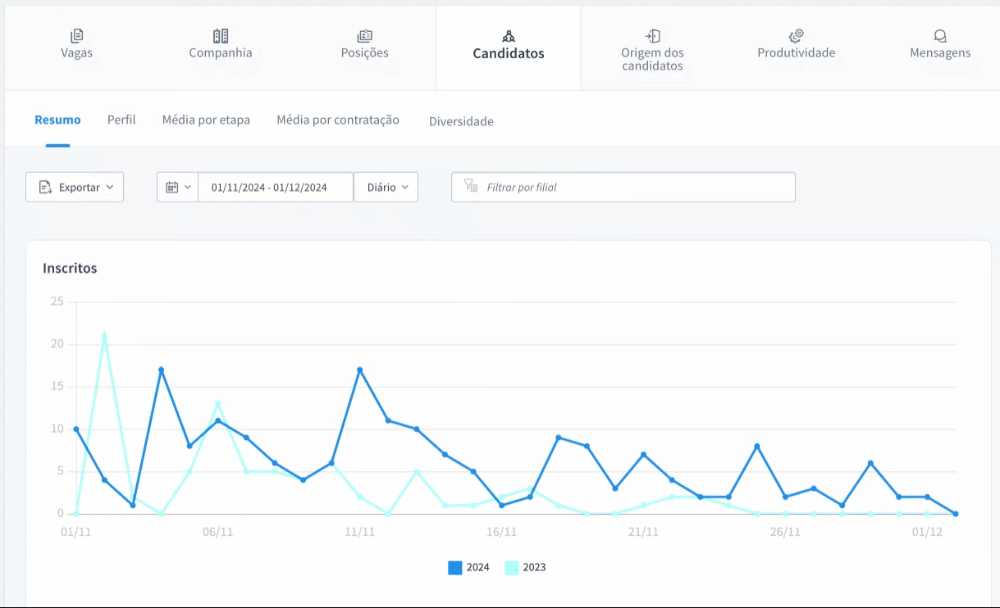Toggle the 2023 series in legend

click(525, 567)
